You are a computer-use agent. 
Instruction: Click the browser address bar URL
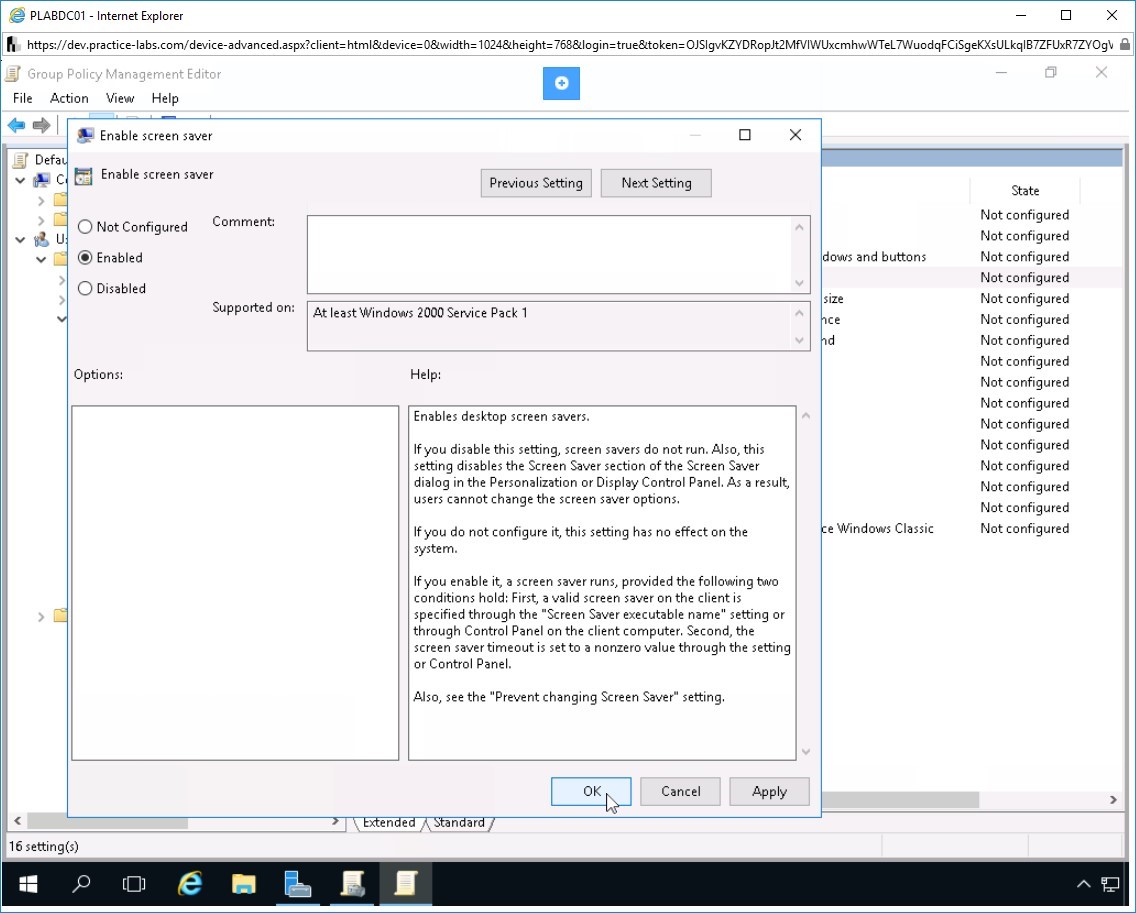coord(569,44)
